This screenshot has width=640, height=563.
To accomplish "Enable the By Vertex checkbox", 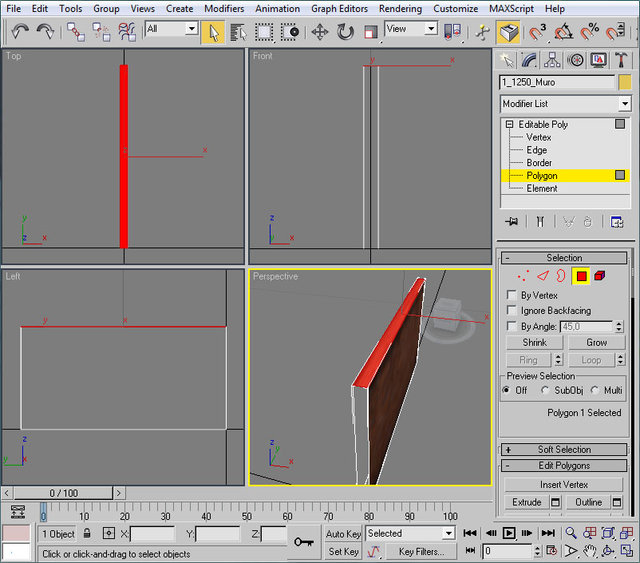I will [x=512, y=296].
